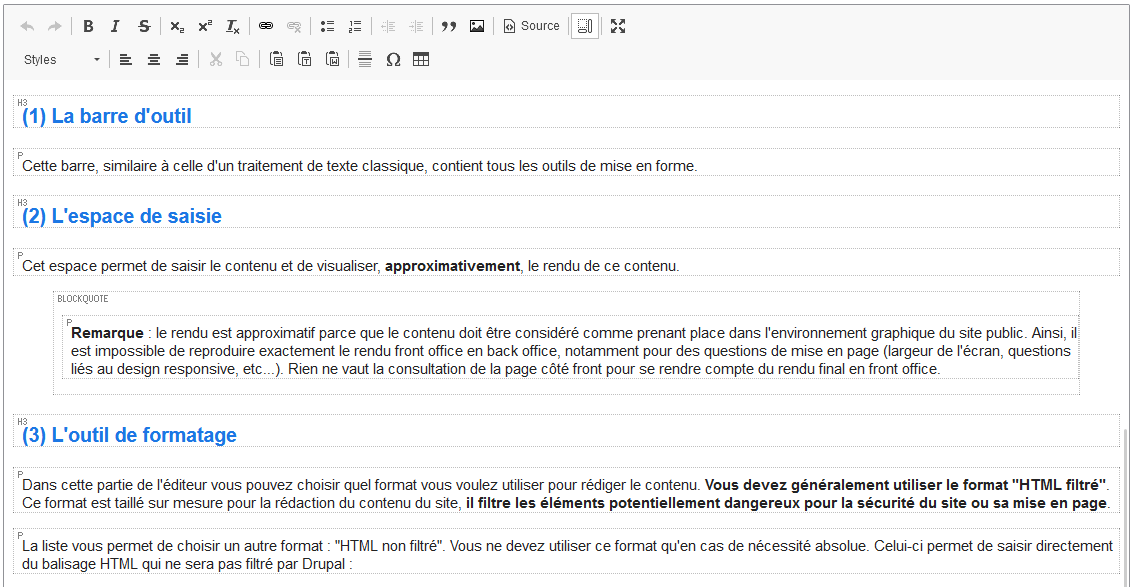
Task: Apply Superscript formatting icon
Action: pyautogui.click(x=204, y=25)
